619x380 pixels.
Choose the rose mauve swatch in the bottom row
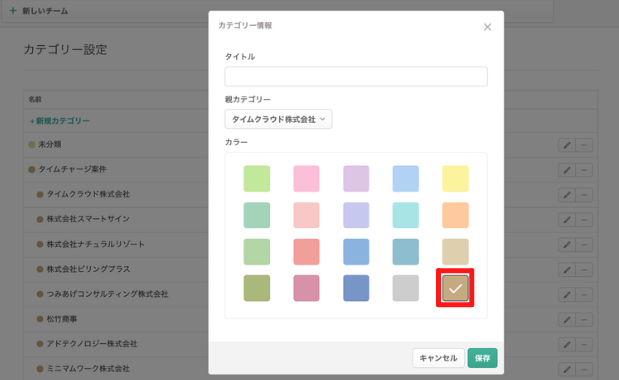tap(306, 288)
